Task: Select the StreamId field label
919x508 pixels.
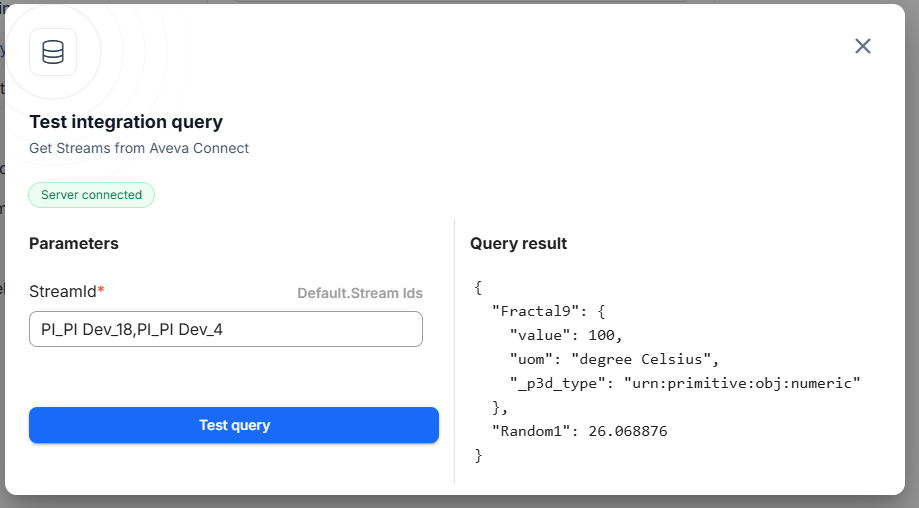Action: (x=63, y=291)
